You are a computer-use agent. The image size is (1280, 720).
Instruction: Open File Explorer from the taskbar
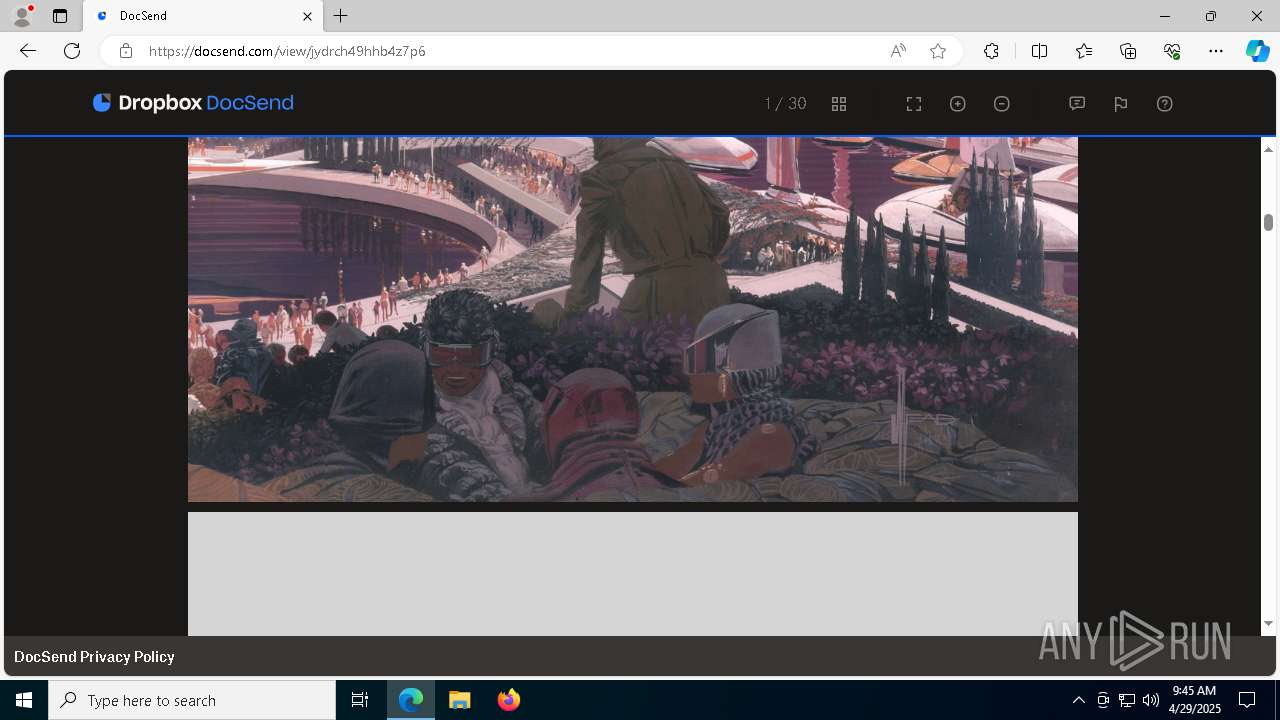[x=460, y=700]
